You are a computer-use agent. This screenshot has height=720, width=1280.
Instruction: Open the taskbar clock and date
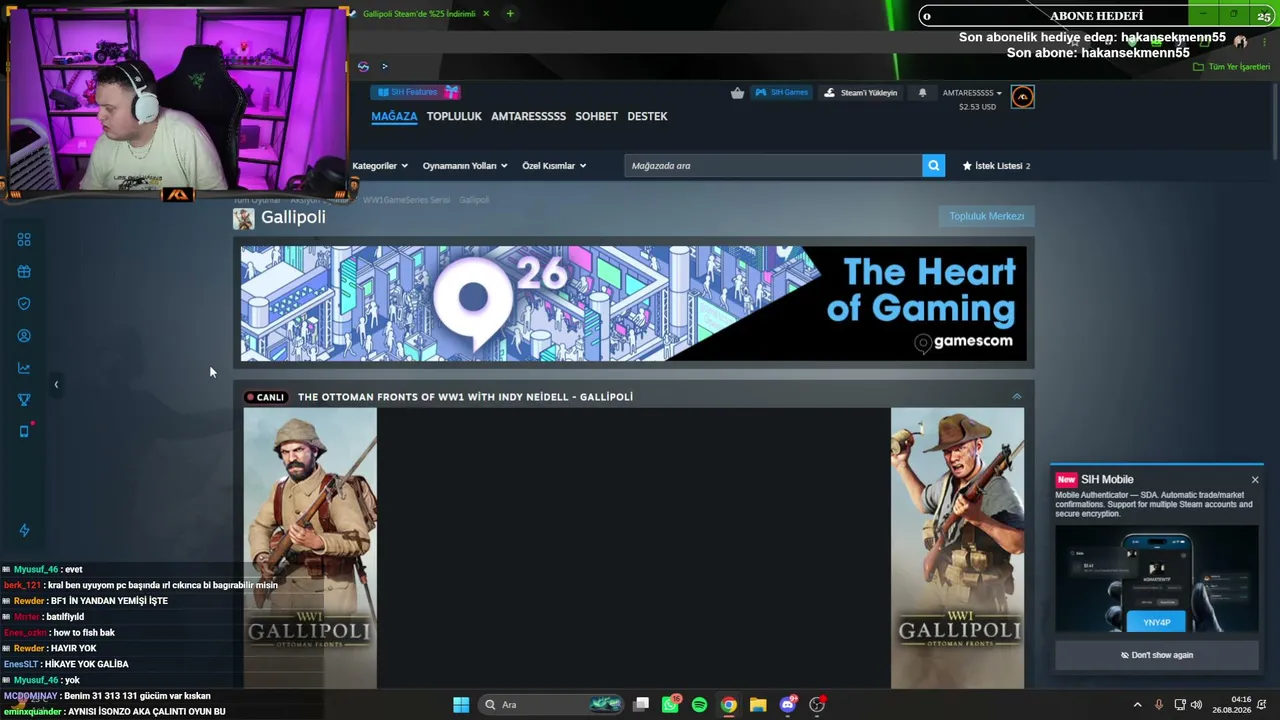click(1231, 705)
